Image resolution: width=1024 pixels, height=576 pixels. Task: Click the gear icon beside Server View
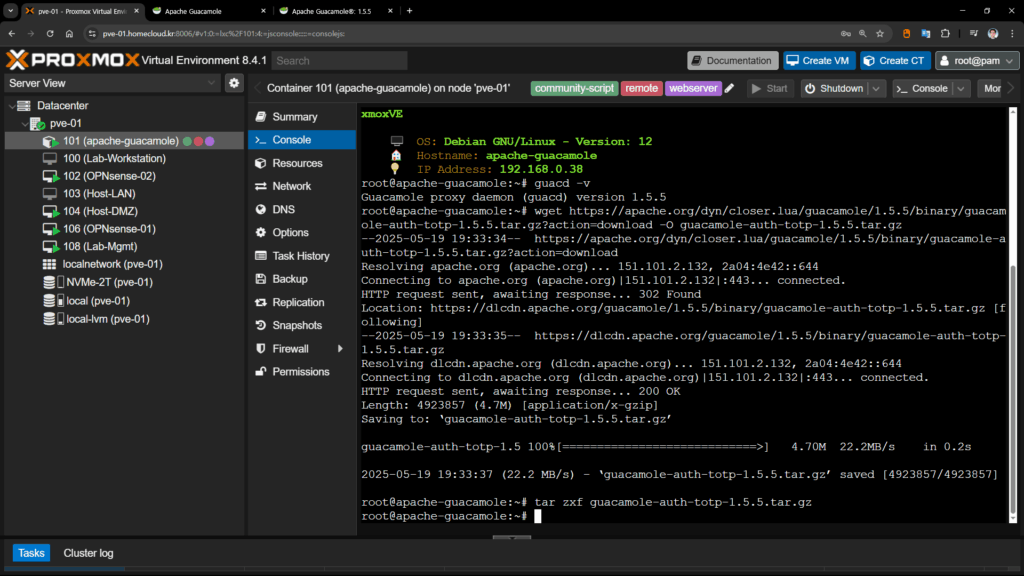pyautogui.click(x=234, y=83)
